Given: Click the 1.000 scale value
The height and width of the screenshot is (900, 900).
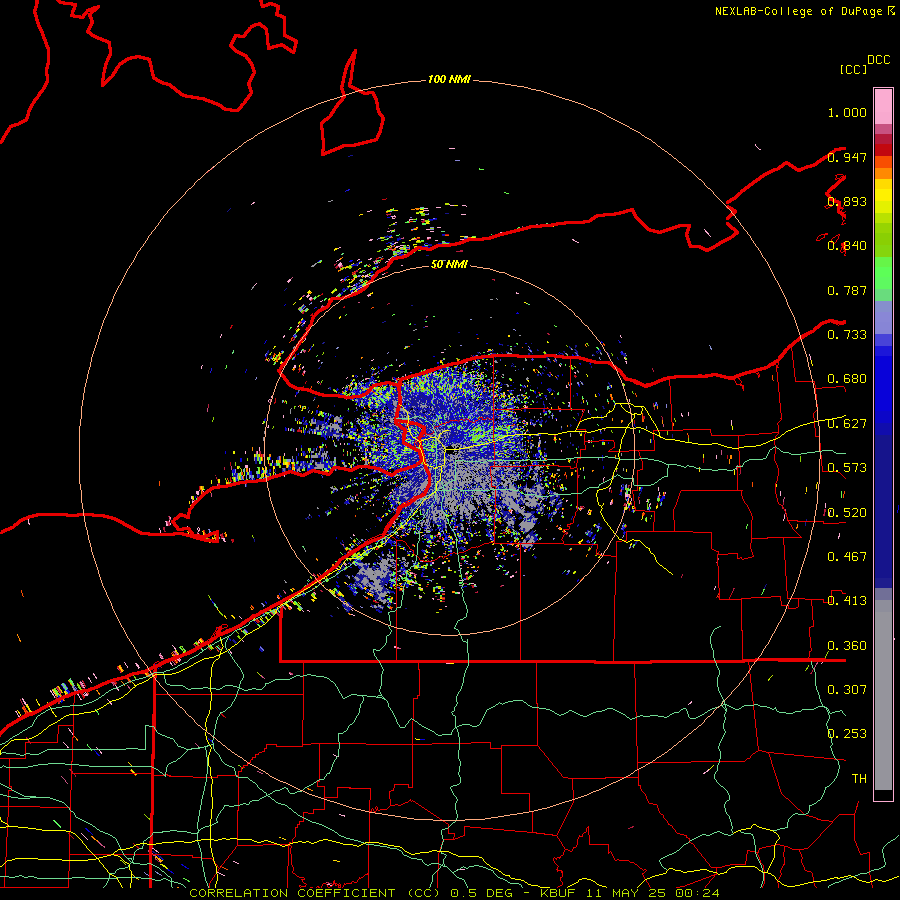Looking at the screenshot, I should point(847,112).
